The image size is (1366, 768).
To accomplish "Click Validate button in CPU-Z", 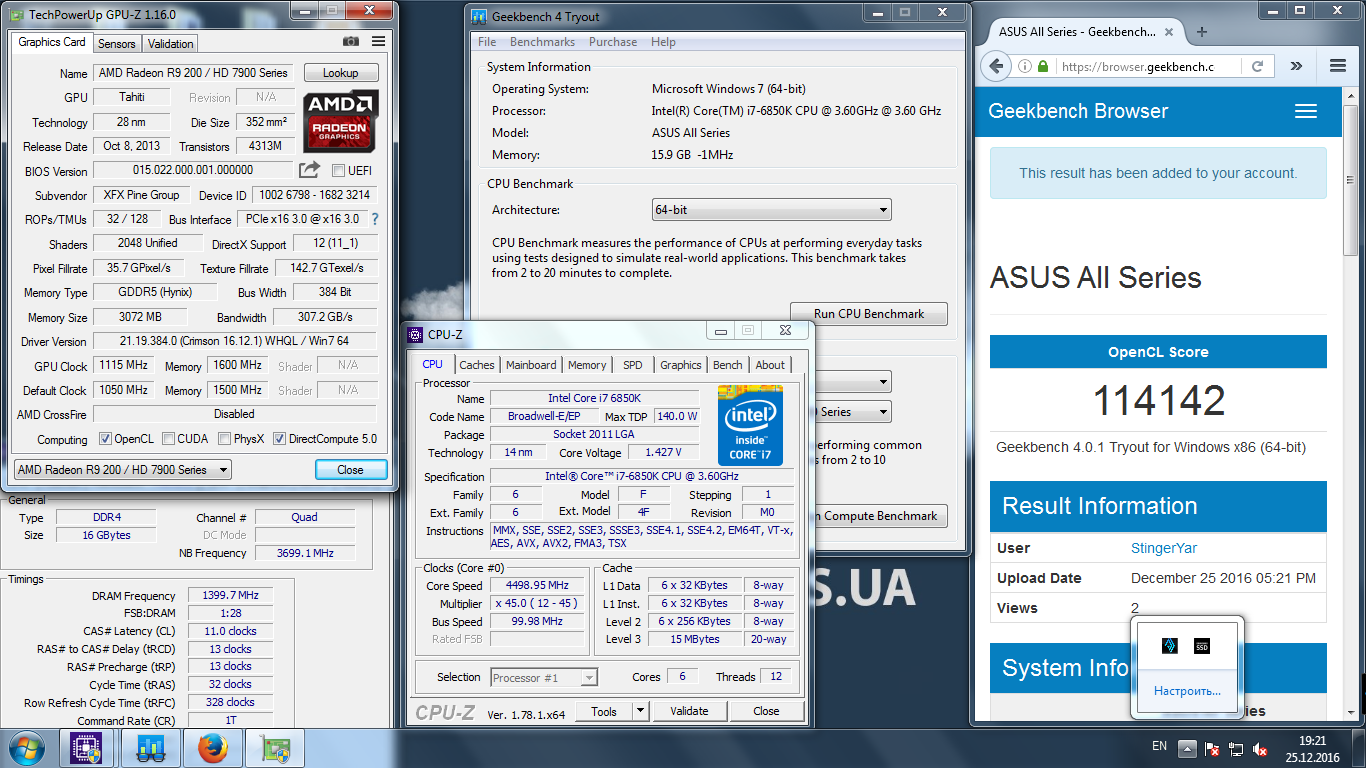I will 689,711.
